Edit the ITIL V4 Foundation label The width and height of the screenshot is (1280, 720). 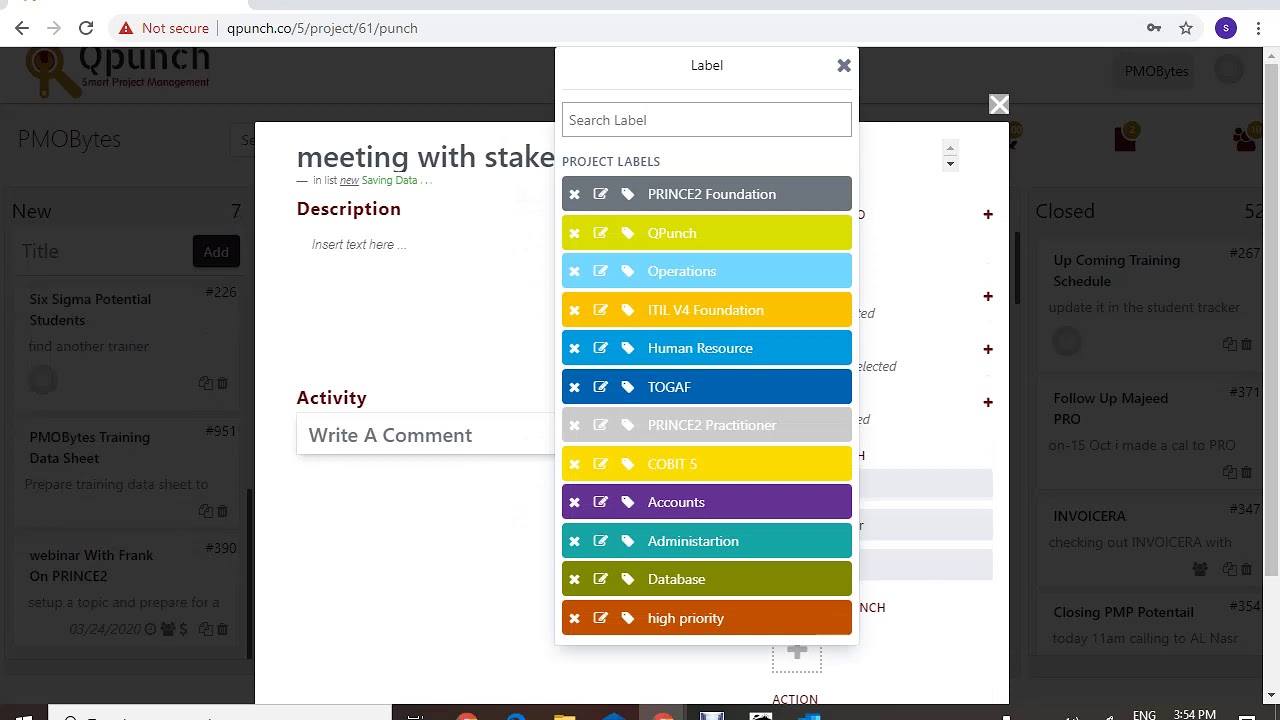click(600, 310)
